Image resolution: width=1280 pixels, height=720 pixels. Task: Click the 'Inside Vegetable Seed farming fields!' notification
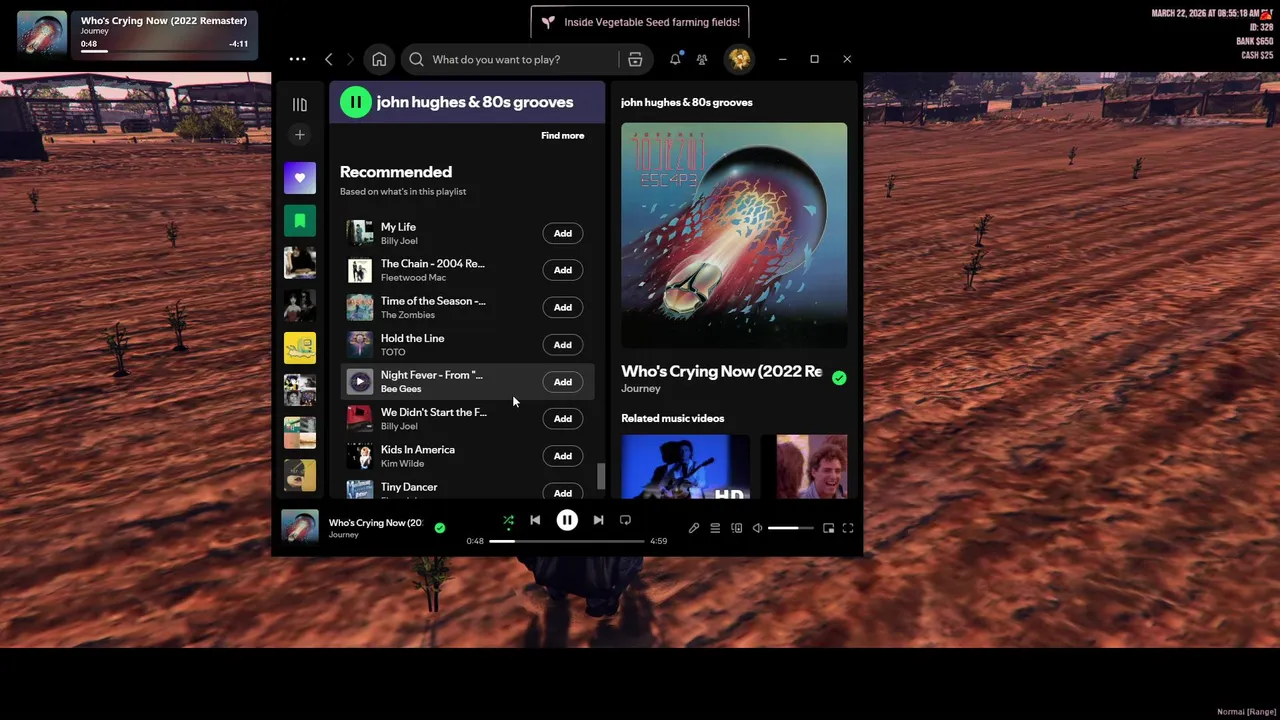(x=640, y=22)
